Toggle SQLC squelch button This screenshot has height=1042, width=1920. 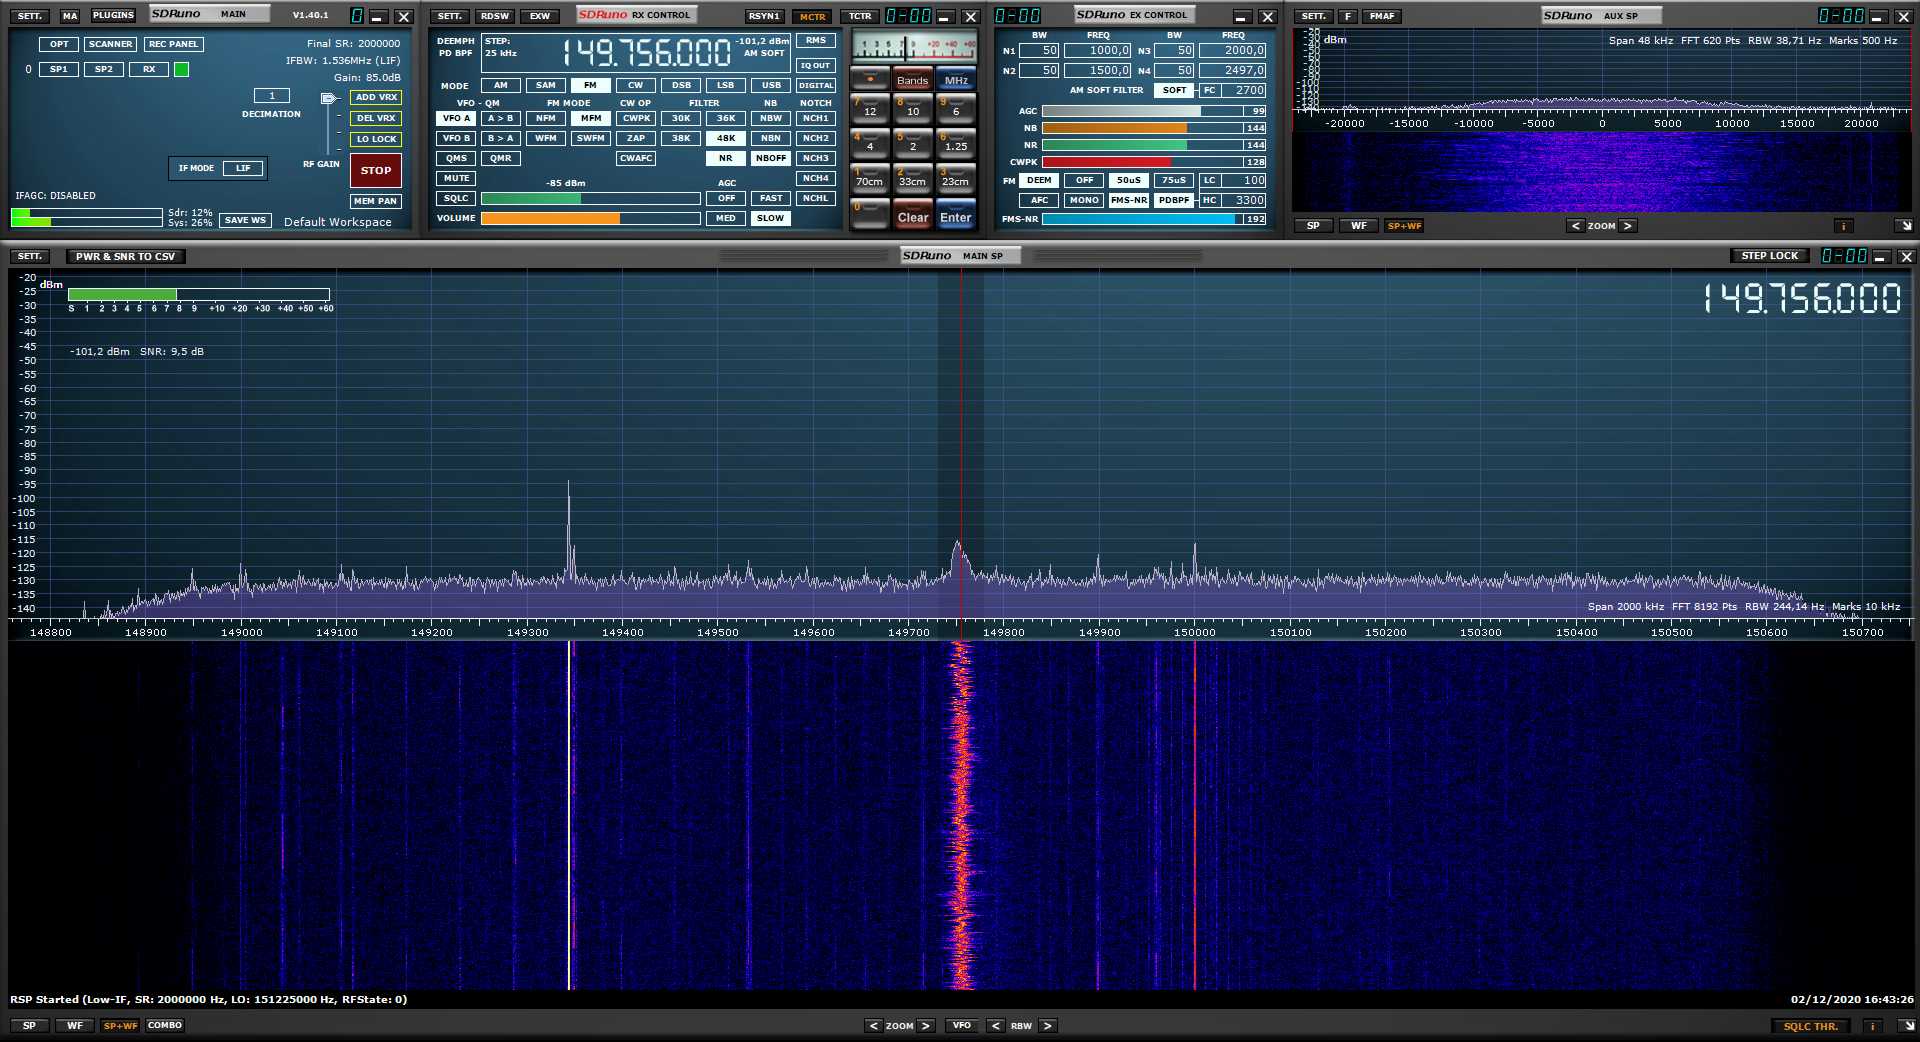456,198
